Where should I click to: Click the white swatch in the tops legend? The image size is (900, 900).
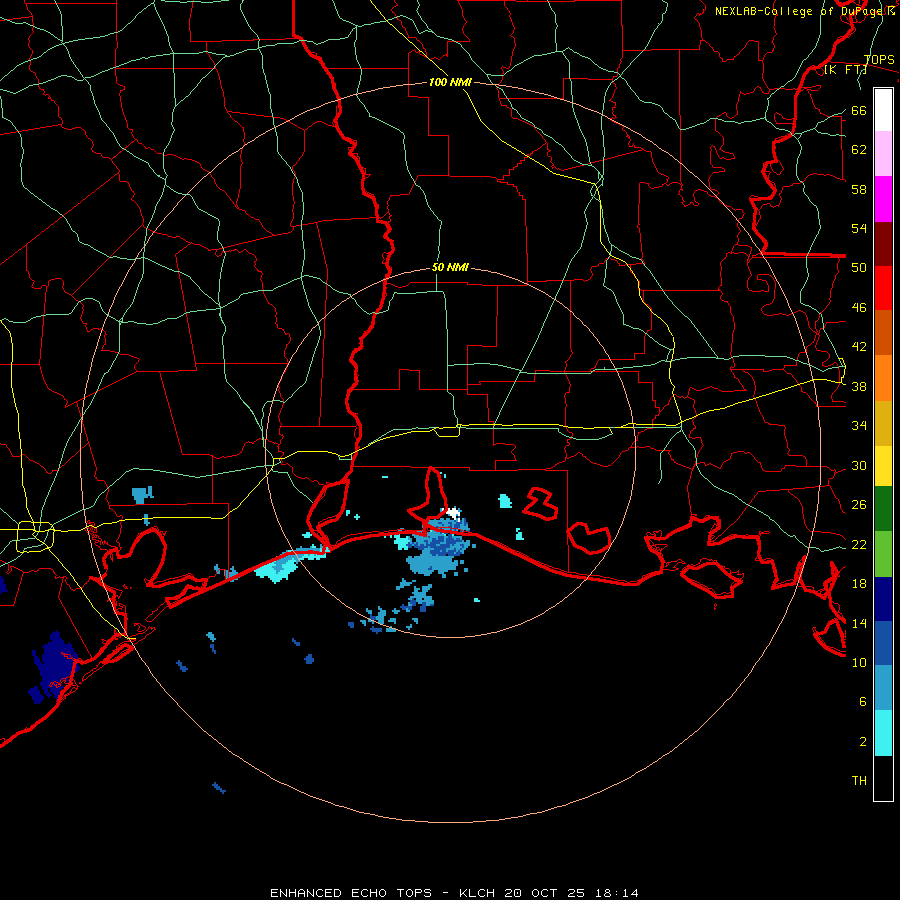pos(883,110)
